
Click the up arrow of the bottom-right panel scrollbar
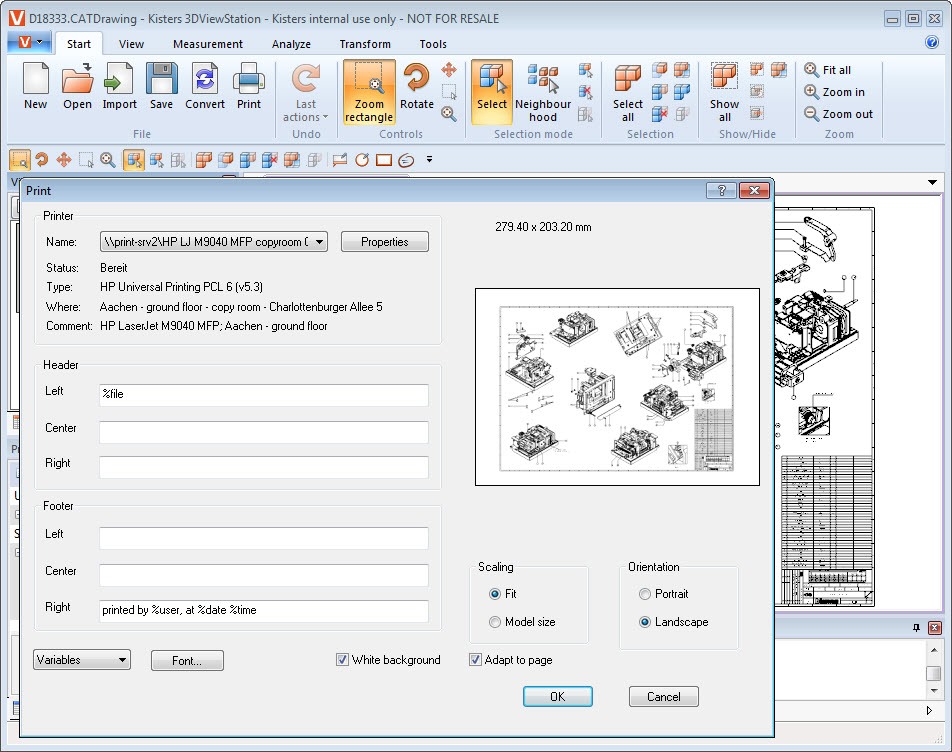click(x=934, y=651)
